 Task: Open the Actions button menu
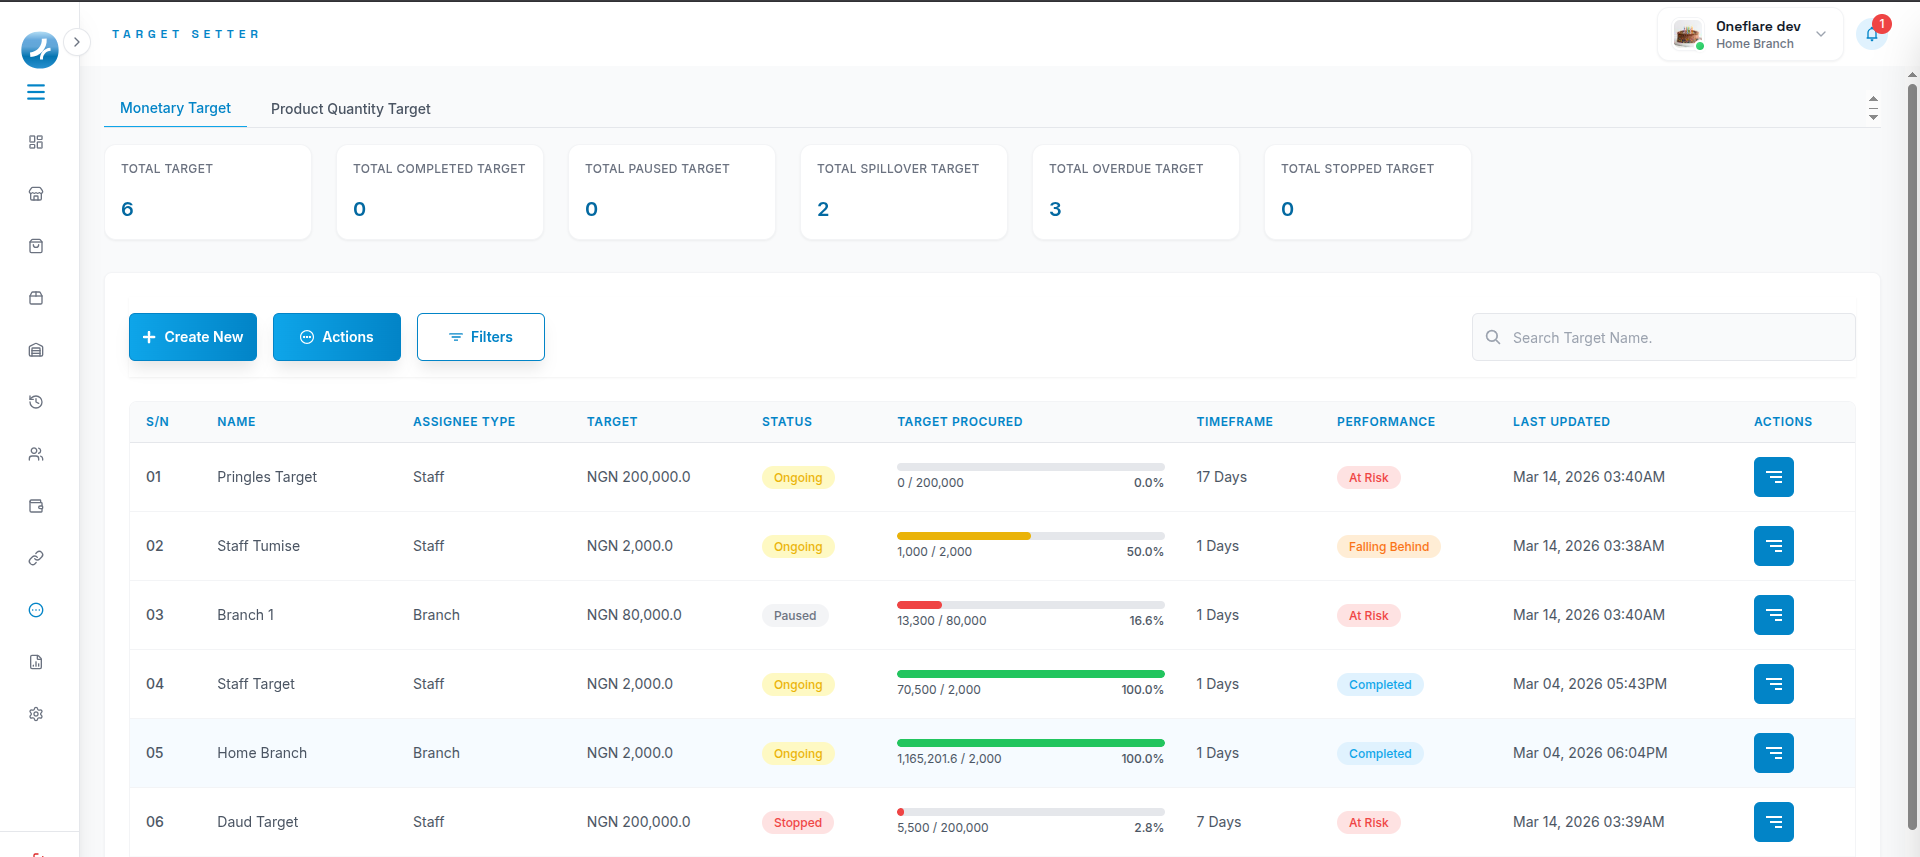tap(337, 337)
